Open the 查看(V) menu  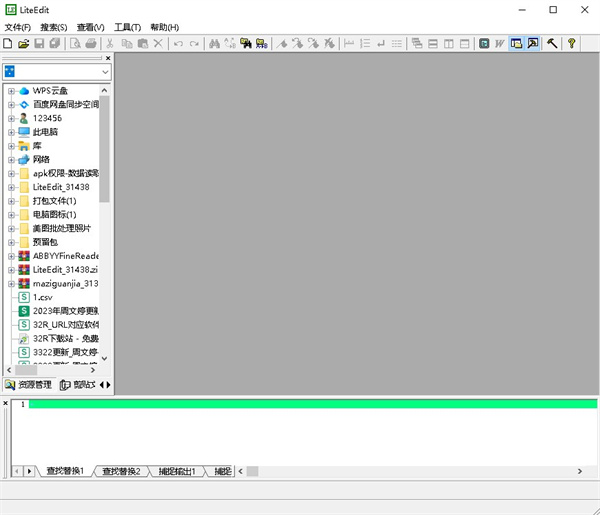pos(91,28)
